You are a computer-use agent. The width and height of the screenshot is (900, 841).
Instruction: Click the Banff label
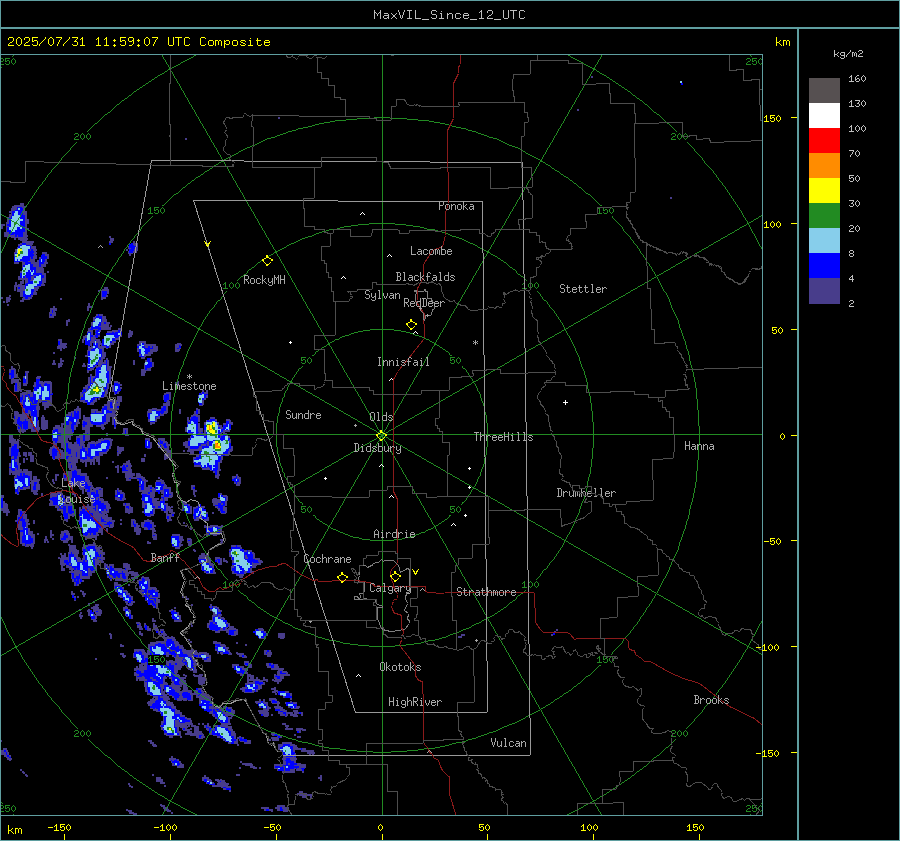point(165,557)
